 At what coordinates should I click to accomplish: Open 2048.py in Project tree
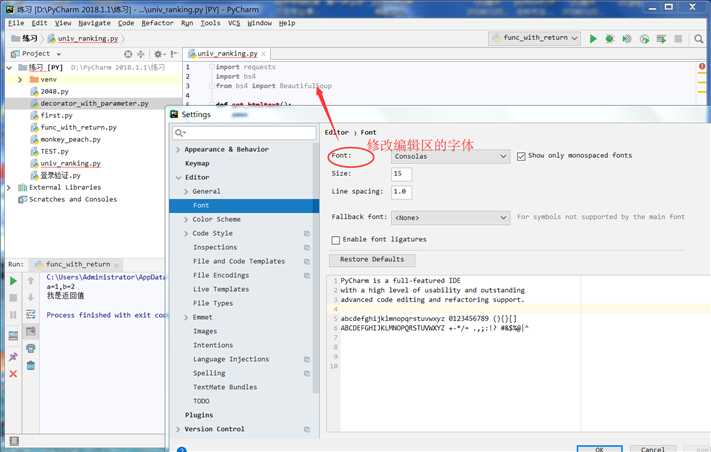click(54, 92)
